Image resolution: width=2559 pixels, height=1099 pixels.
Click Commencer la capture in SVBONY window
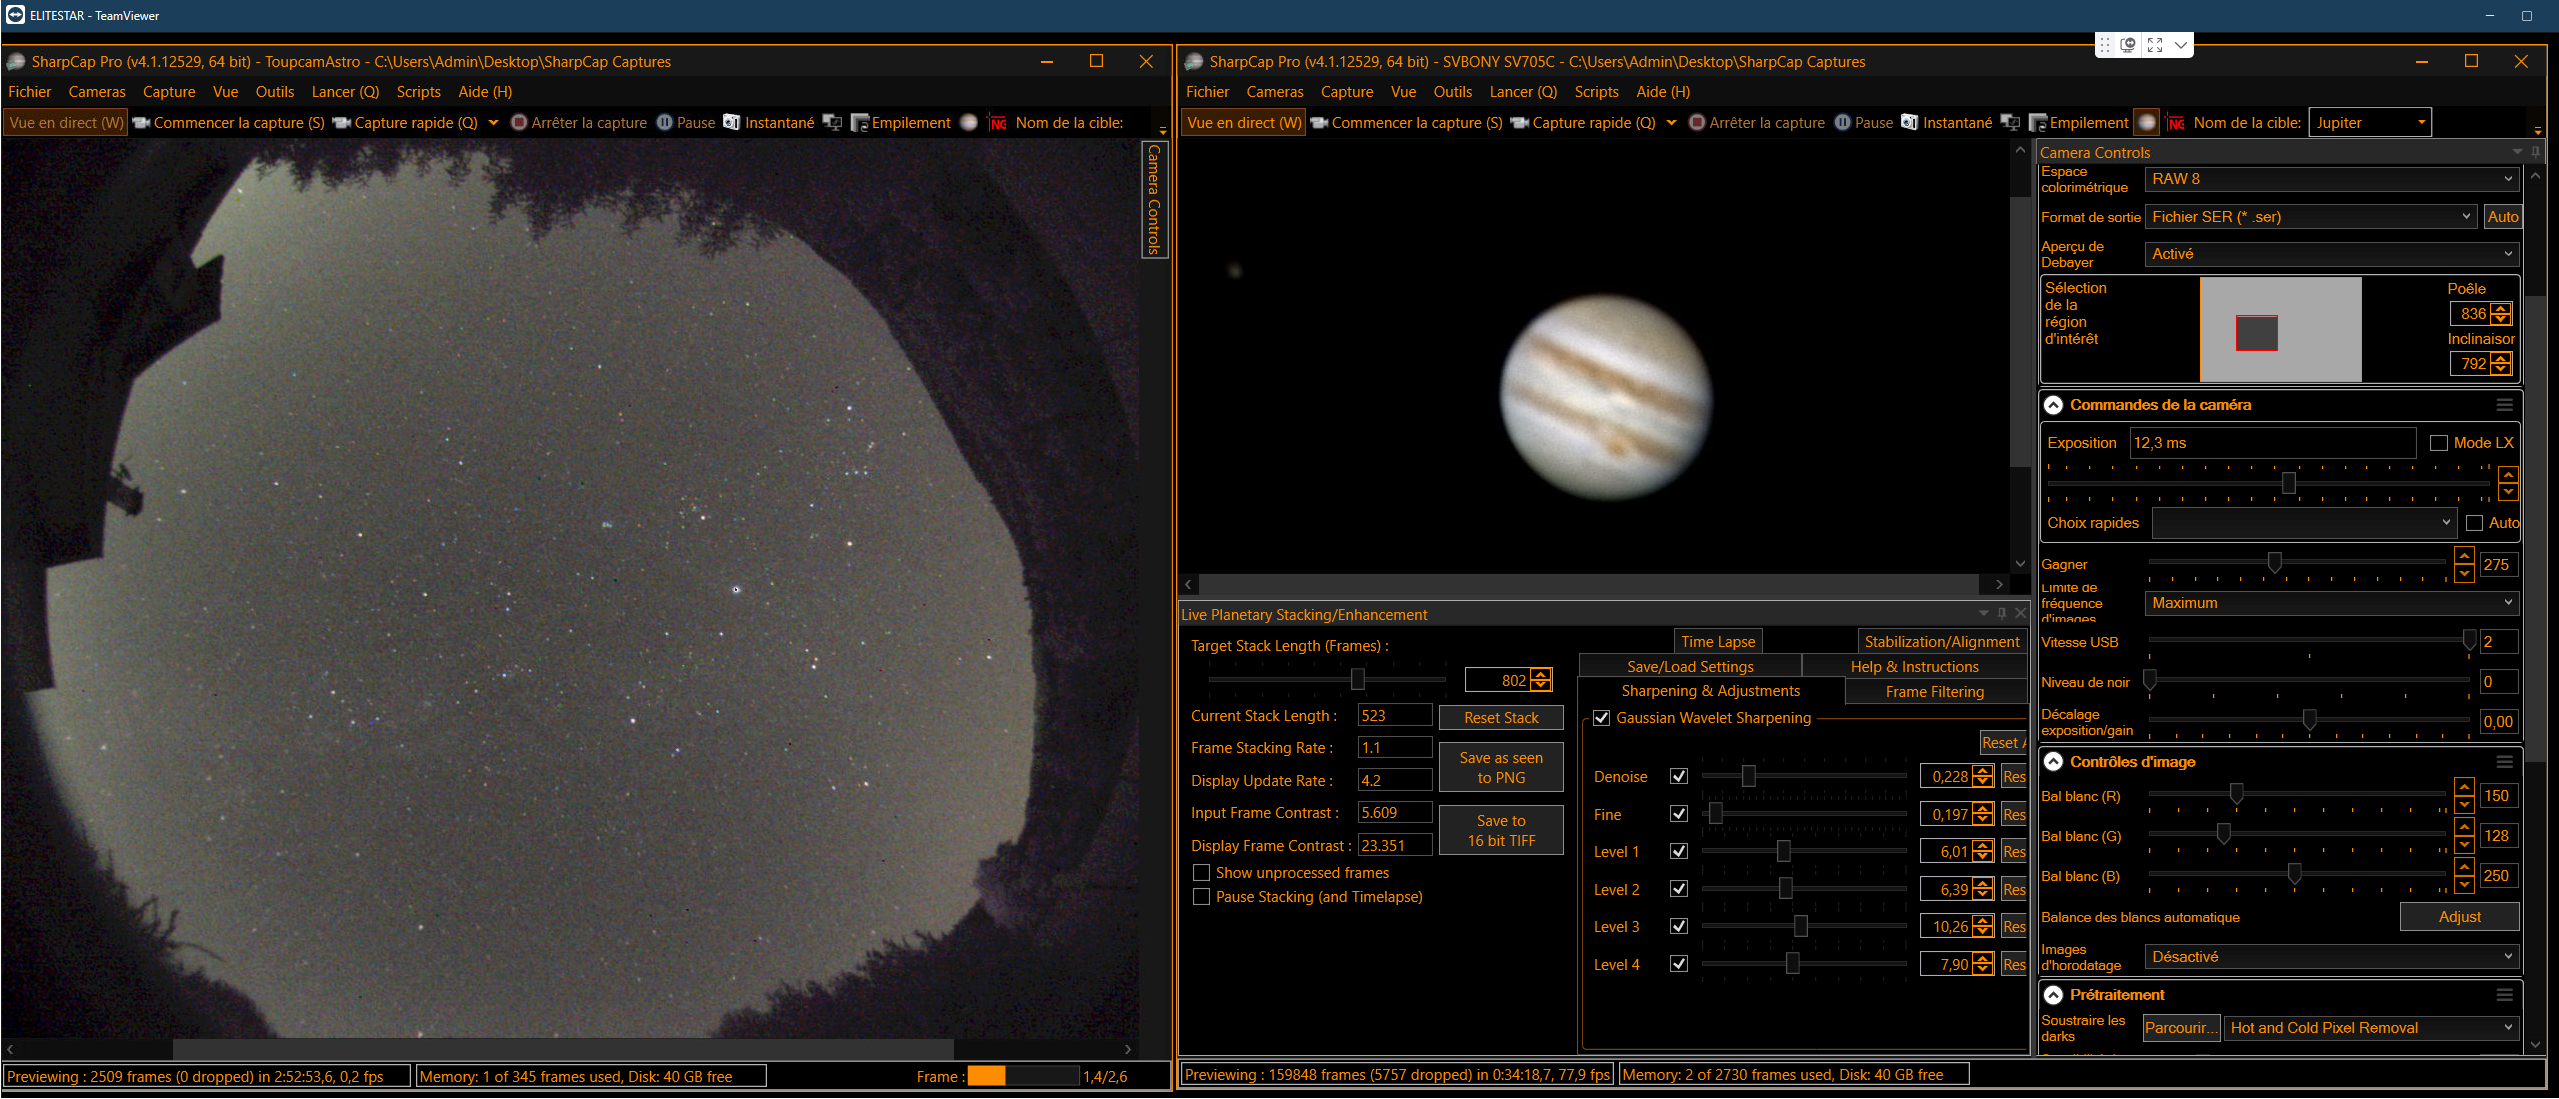1407,123
